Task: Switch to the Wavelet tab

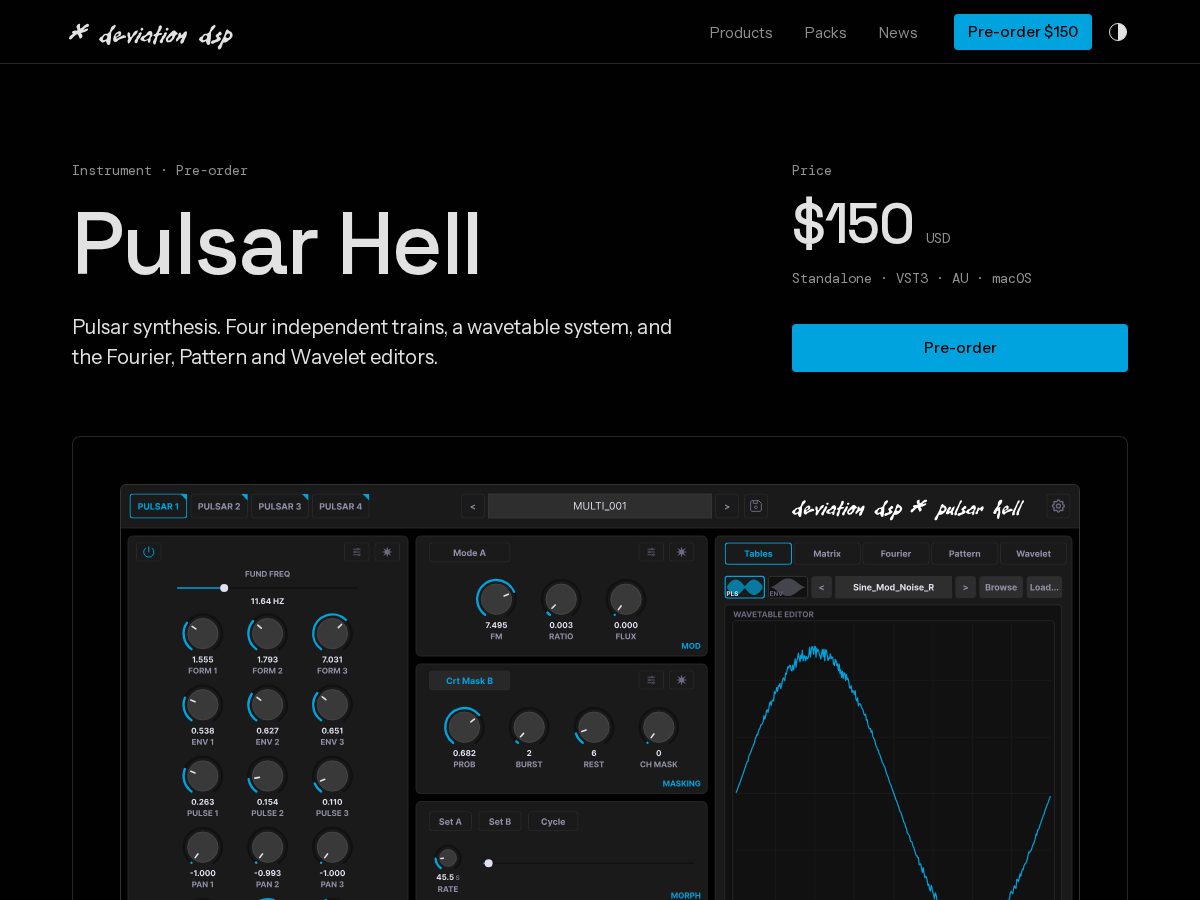Action: [1033, 553]
